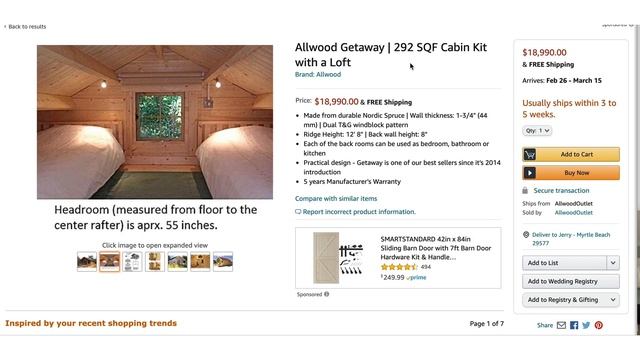Click the Sponsored info icon
The width and height of the screenshot is (640, 360).
click(327, 294)
